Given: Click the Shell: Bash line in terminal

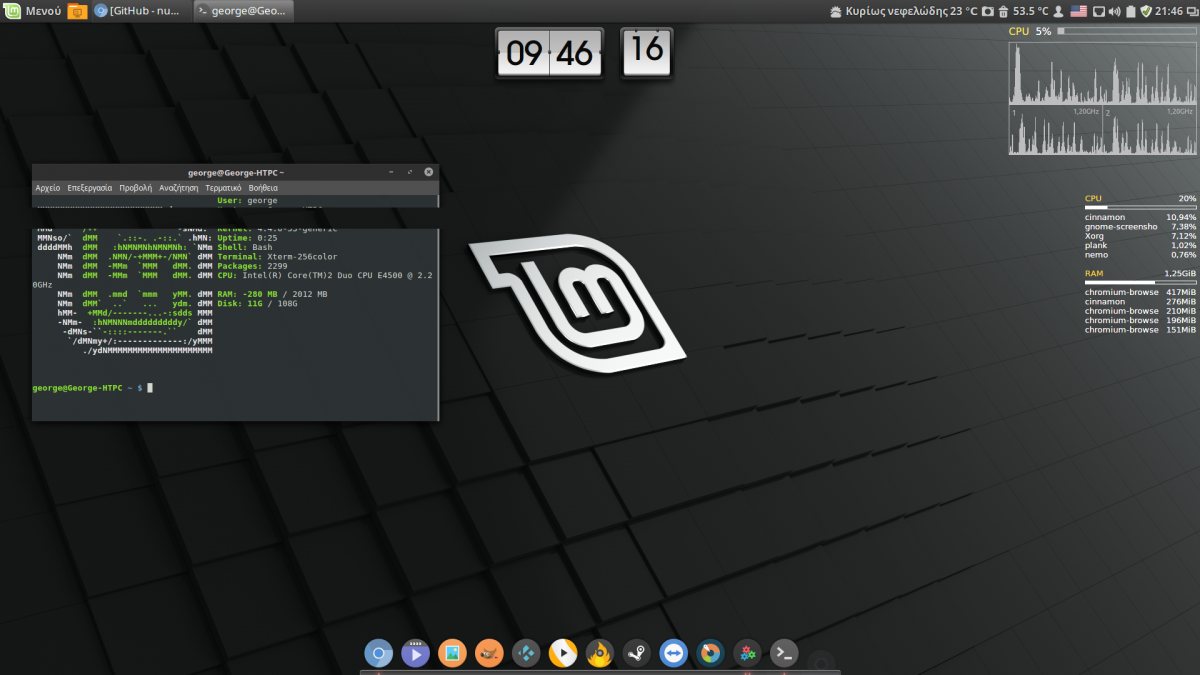Looking at the screenshot, I should 245,247.
